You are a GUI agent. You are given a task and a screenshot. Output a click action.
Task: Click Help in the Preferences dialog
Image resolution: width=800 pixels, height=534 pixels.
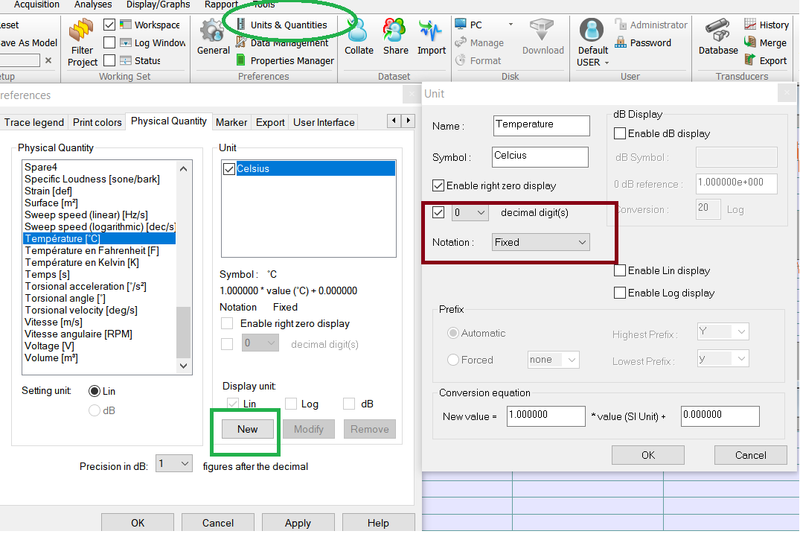coord(378,523)
